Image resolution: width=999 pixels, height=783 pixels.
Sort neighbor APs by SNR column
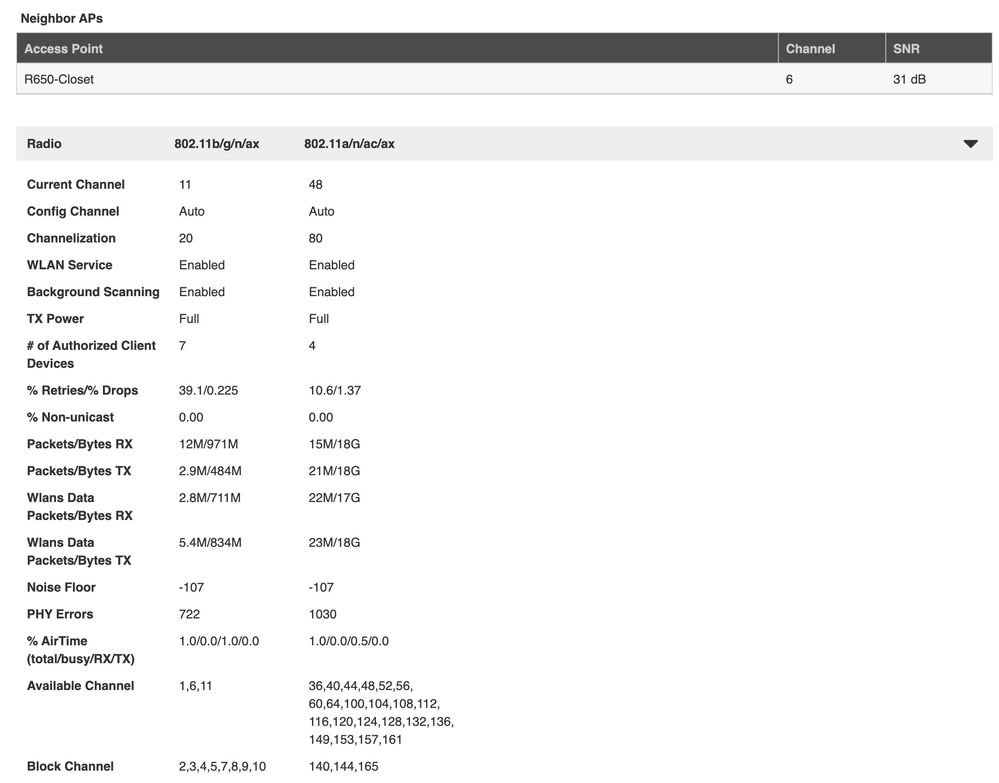point(906,48)
